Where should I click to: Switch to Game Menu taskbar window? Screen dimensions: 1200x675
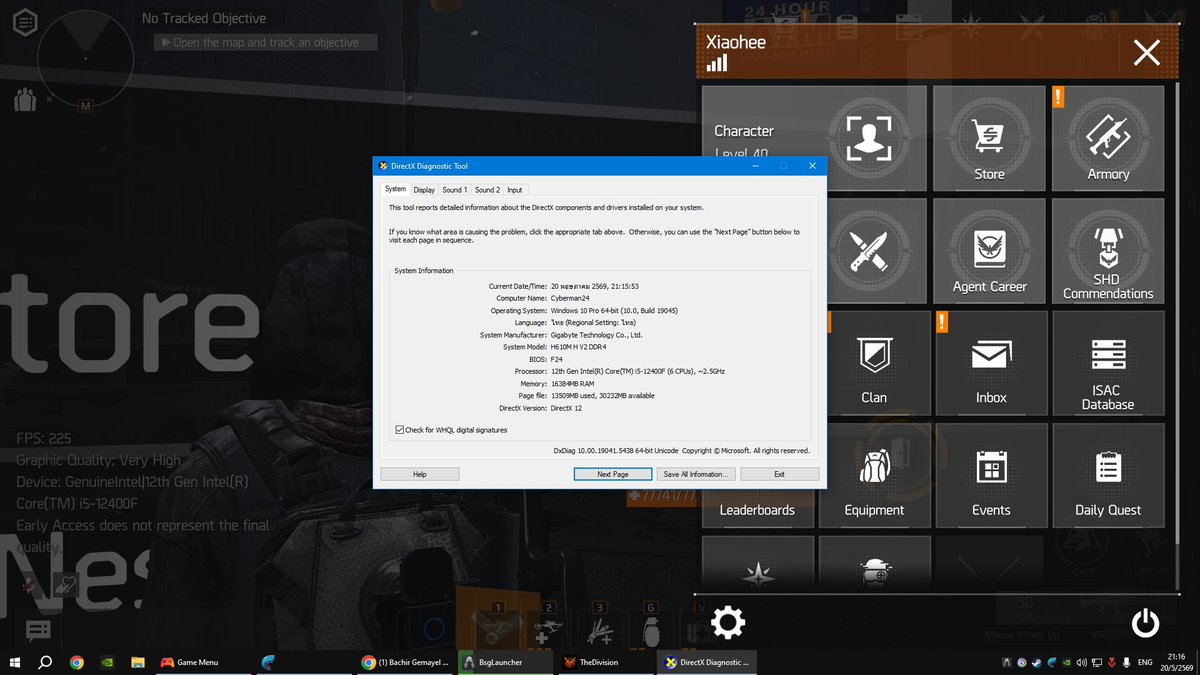tap(203, 662)
